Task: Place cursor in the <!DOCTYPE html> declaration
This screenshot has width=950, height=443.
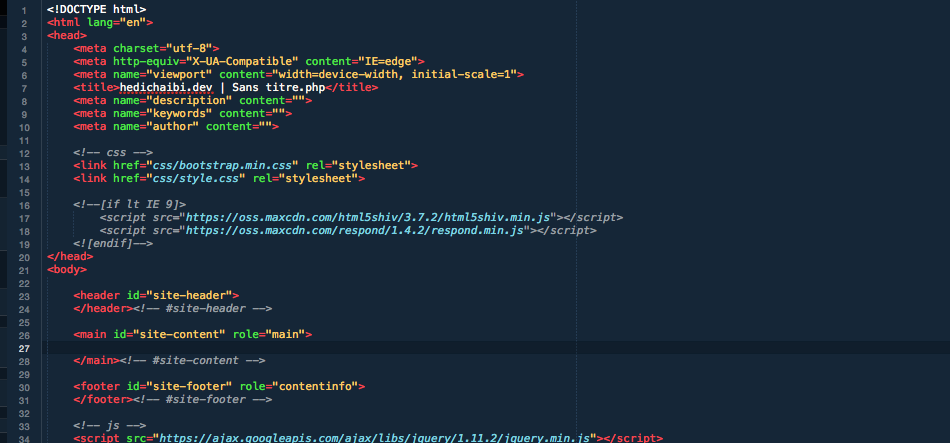Action: coord(96,10)
